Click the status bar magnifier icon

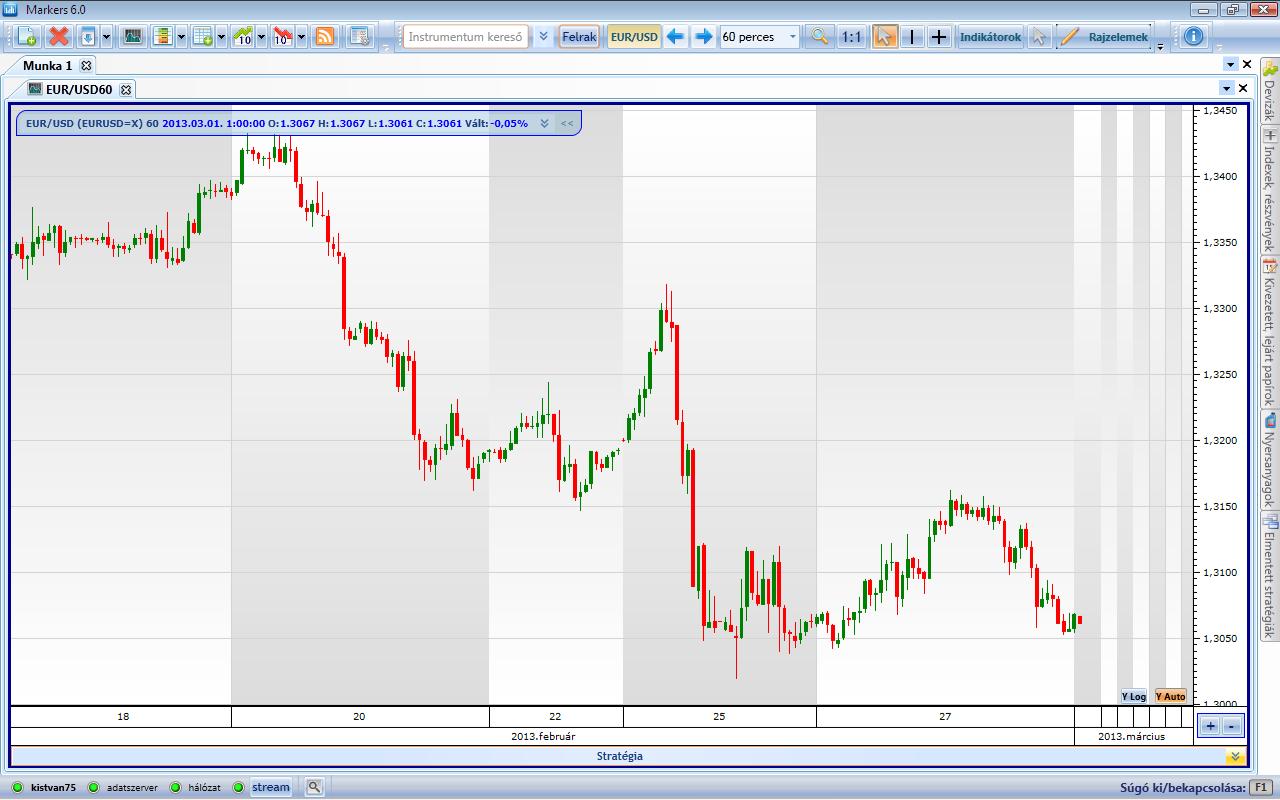pos(314,787)
